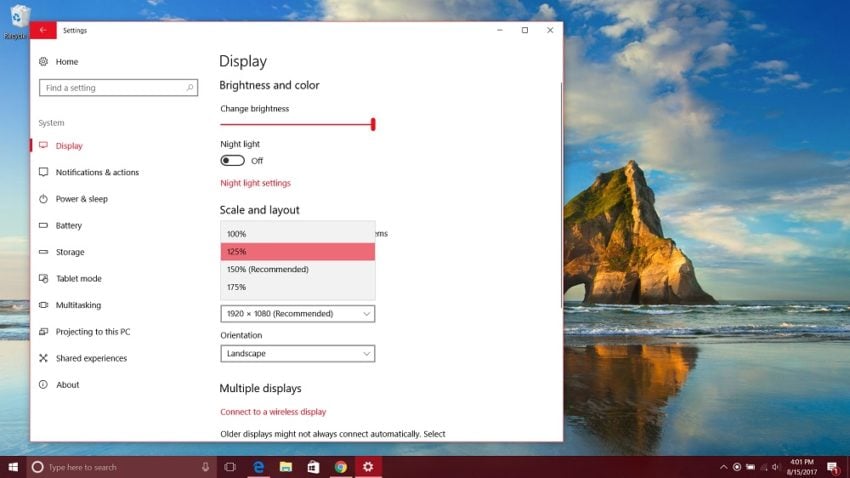
Task: Click the microphone icon in search box
Action: (205, 467)
